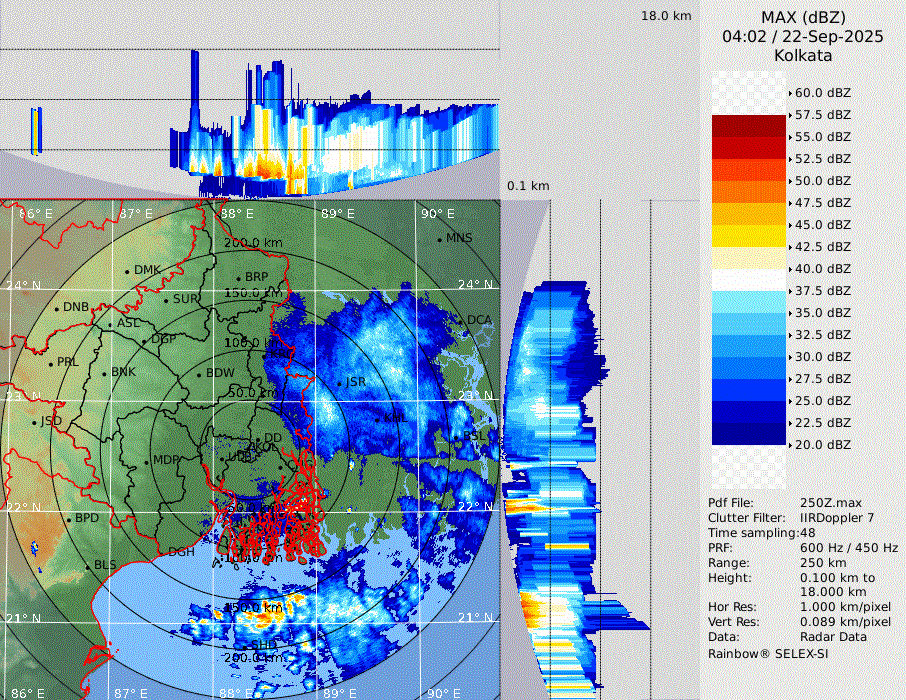Select the DCA station label
This screenshot has width=906, height=700.
(479, 320)
